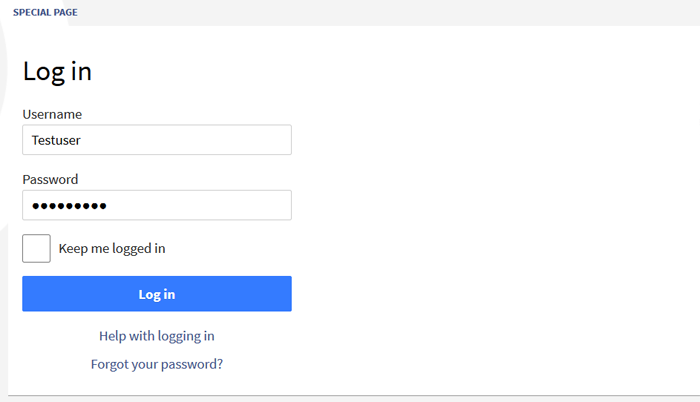Screen dimensions: 700x402
Task: Focus the Username input field
Action: pyautogui.click(x=157, y=140)
